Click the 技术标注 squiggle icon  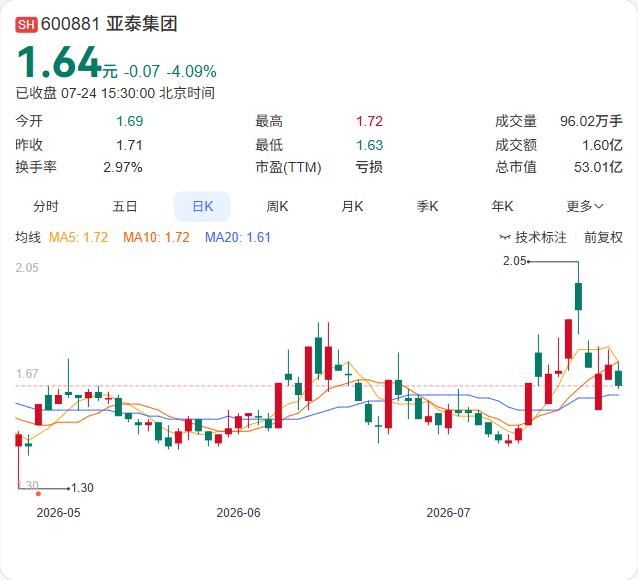505,237
